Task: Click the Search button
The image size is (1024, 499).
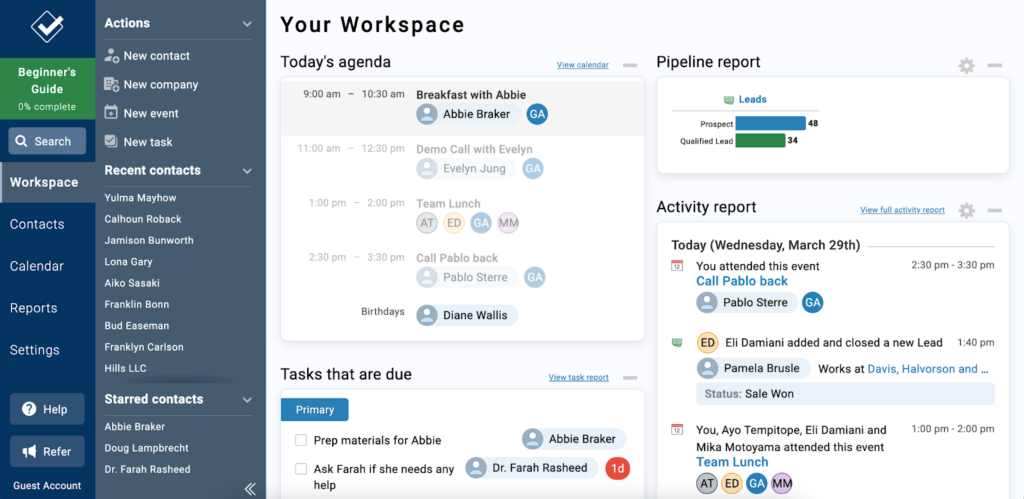Action: click(47, 141)
